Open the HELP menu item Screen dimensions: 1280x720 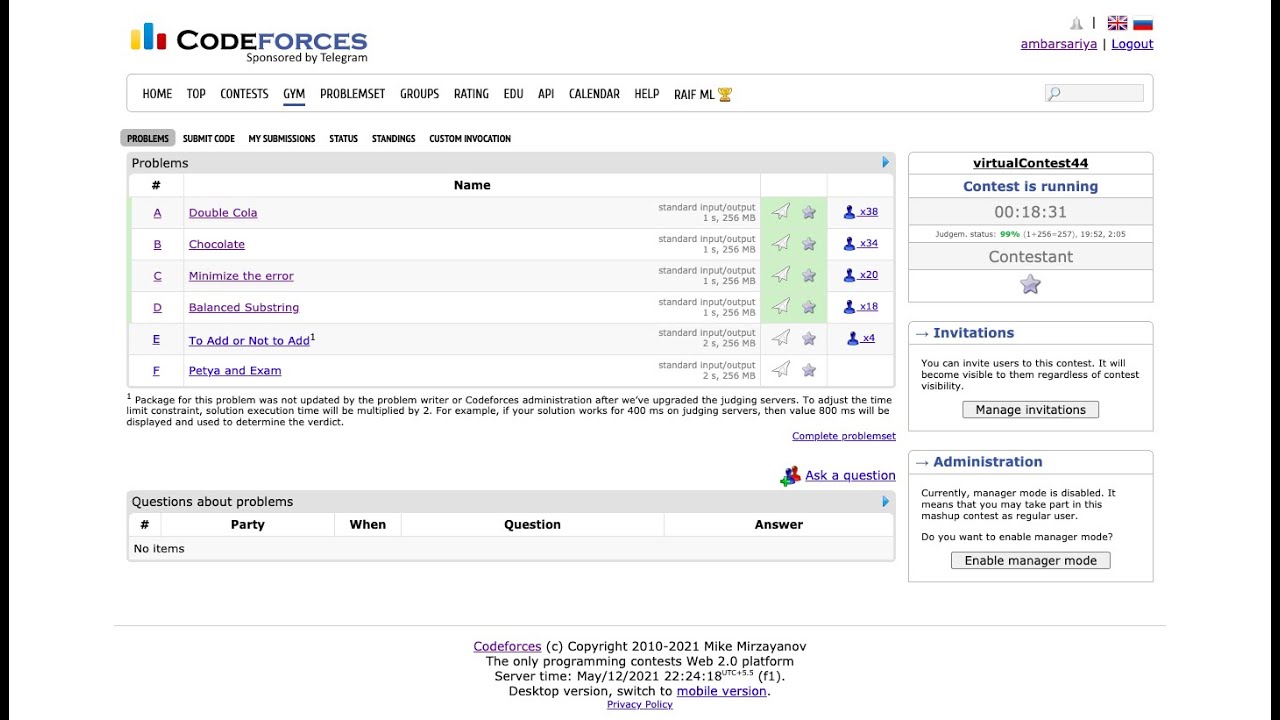point(647,94)
